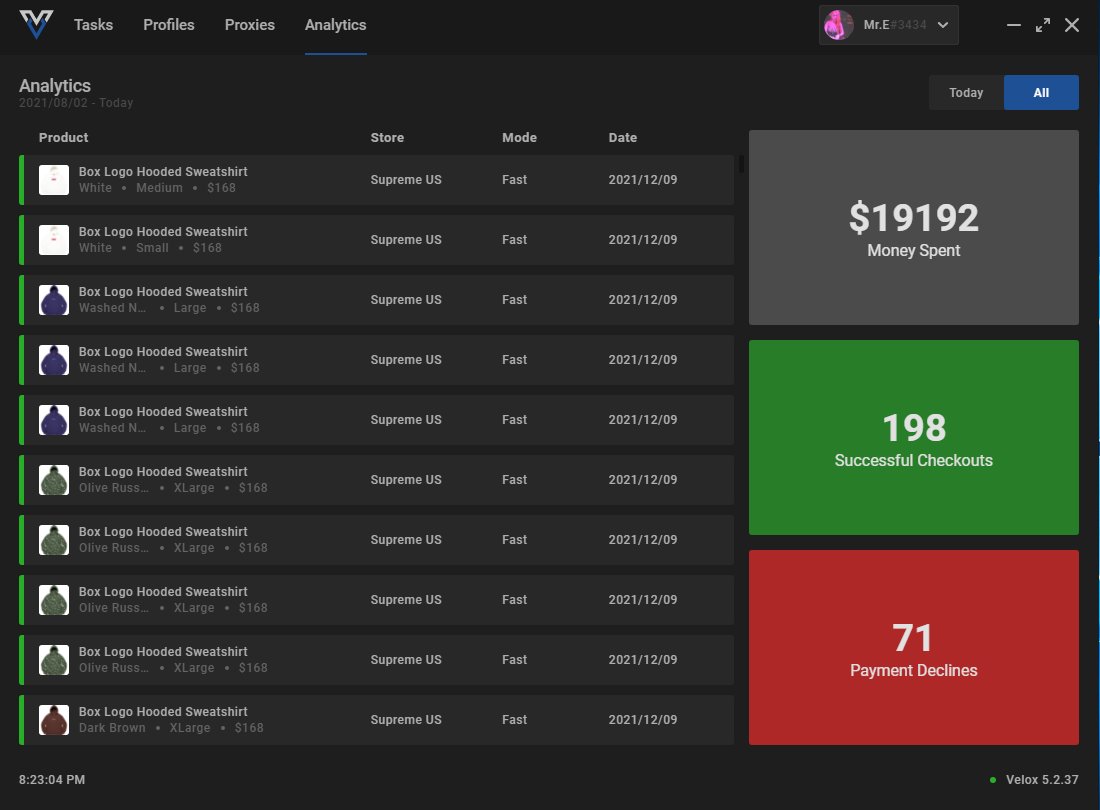Open the White Medium sweatshirt thumbnail
1100x810 pixels.
coord(53,180)
